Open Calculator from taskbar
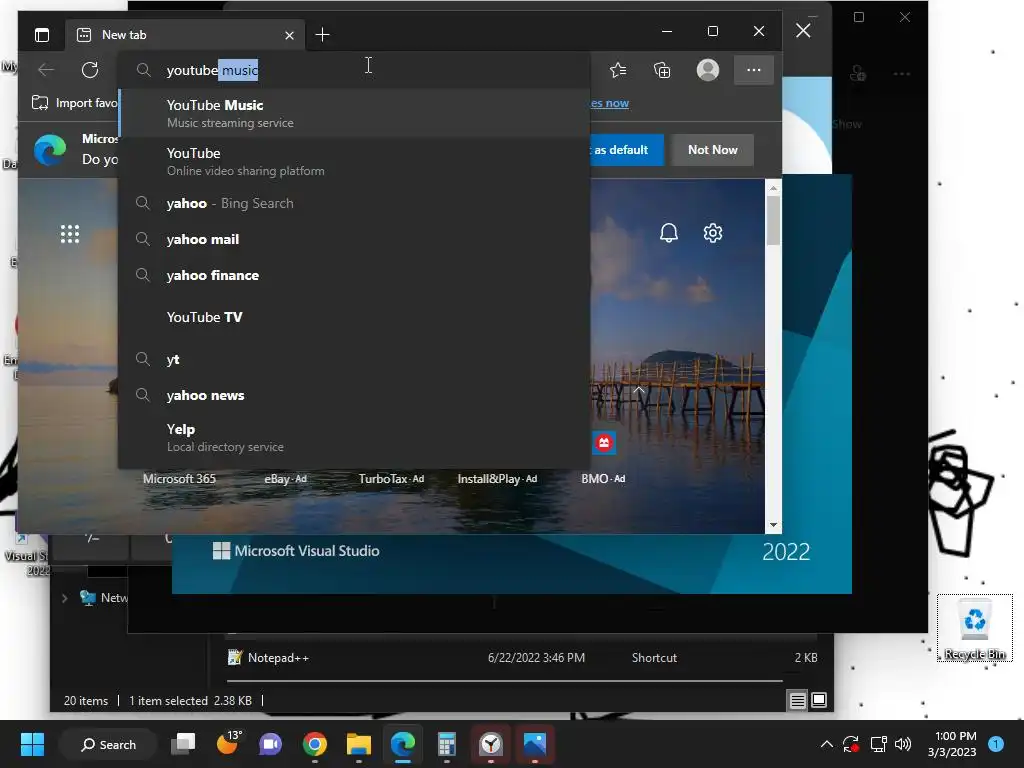 click(447, 744)
